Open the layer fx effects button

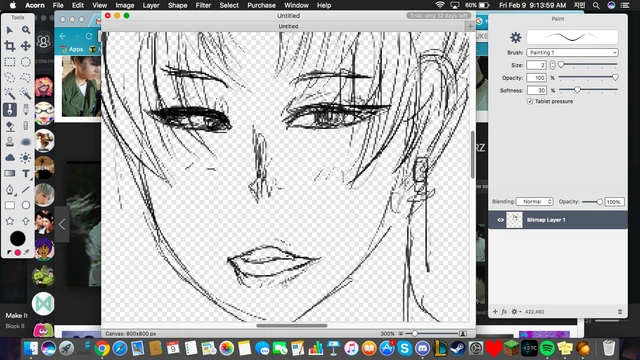(x=504, y=311)
